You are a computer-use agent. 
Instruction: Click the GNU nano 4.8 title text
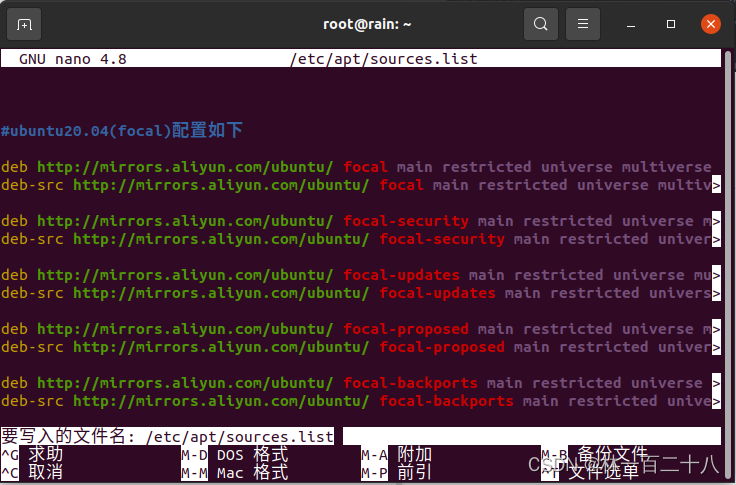(73, 59)
